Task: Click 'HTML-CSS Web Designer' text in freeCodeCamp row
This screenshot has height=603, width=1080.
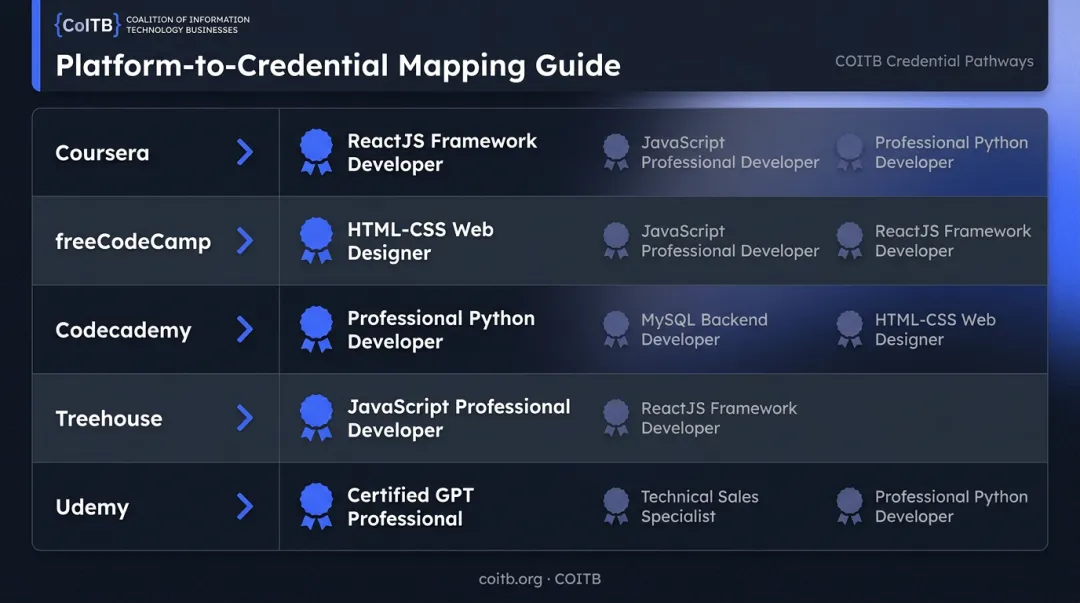Action: point(420,241)
